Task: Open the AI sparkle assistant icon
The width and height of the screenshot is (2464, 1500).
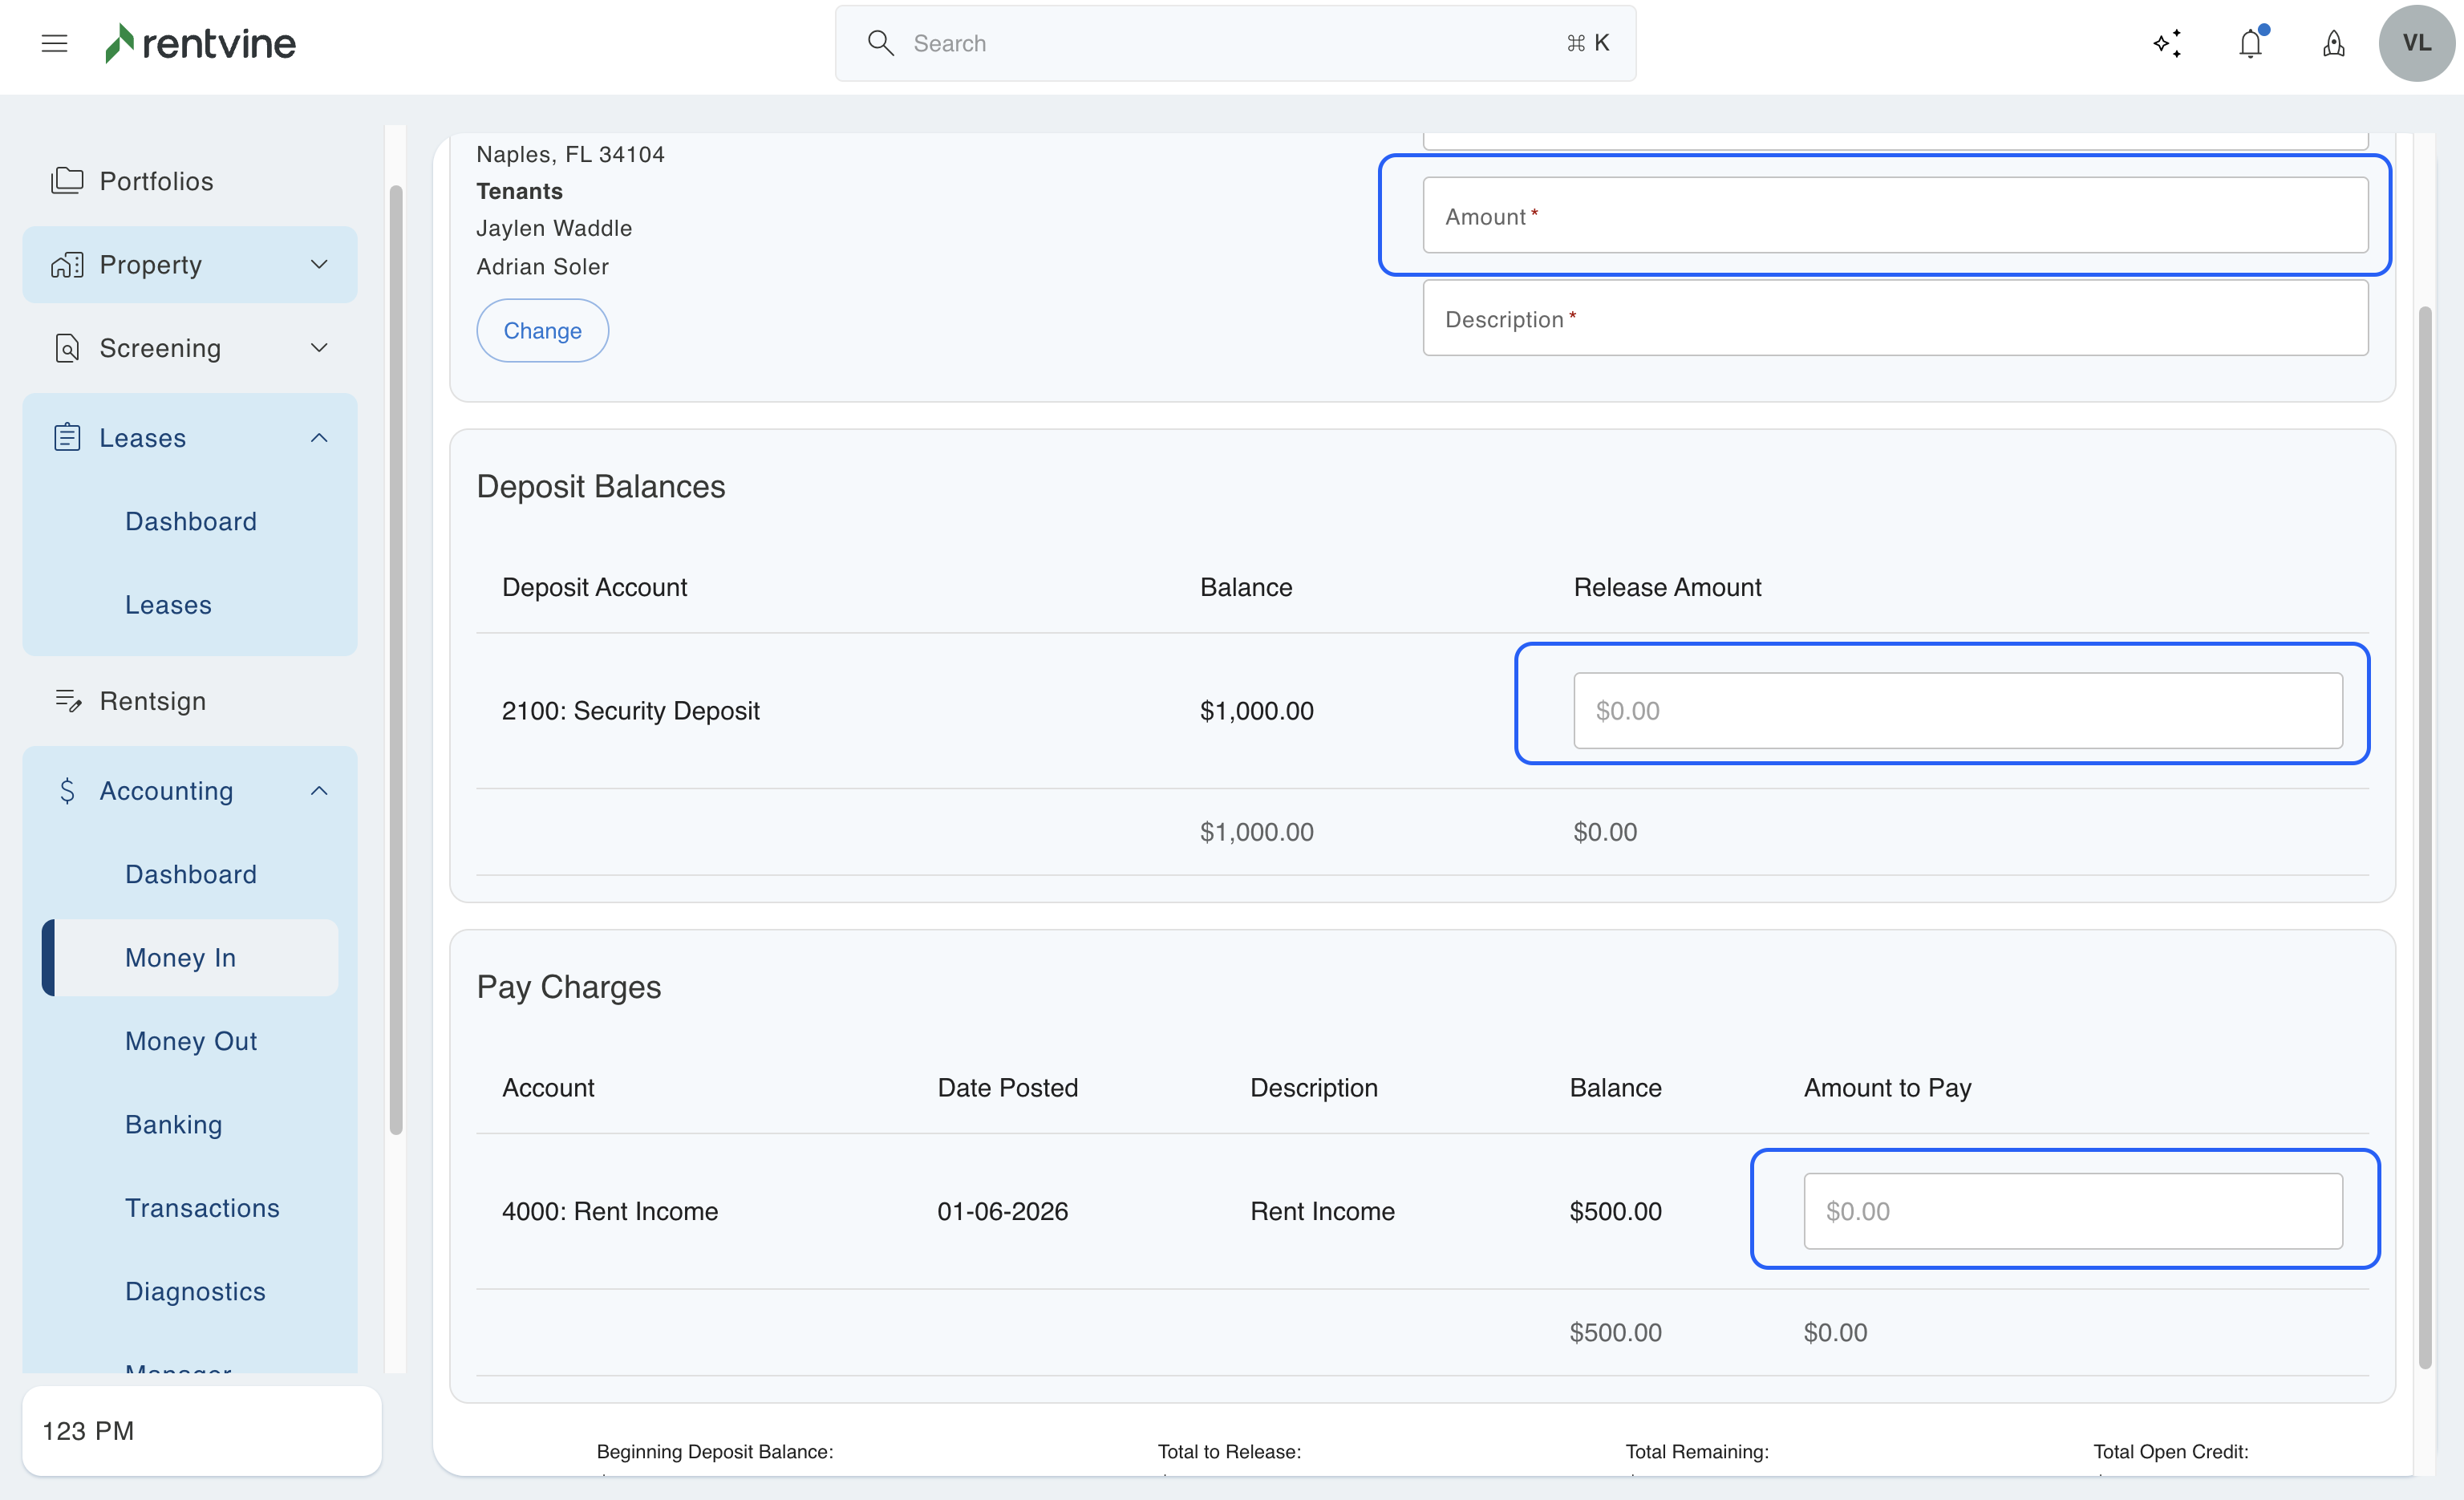Action: coord(2167,43)
